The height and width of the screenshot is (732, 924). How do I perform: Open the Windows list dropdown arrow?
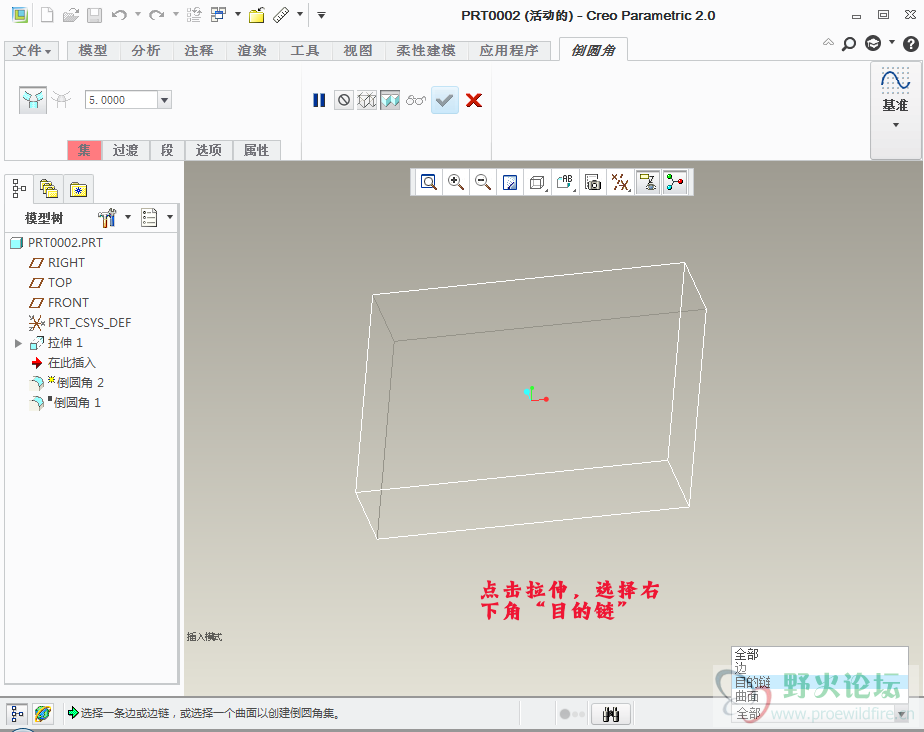pos(238,14)
